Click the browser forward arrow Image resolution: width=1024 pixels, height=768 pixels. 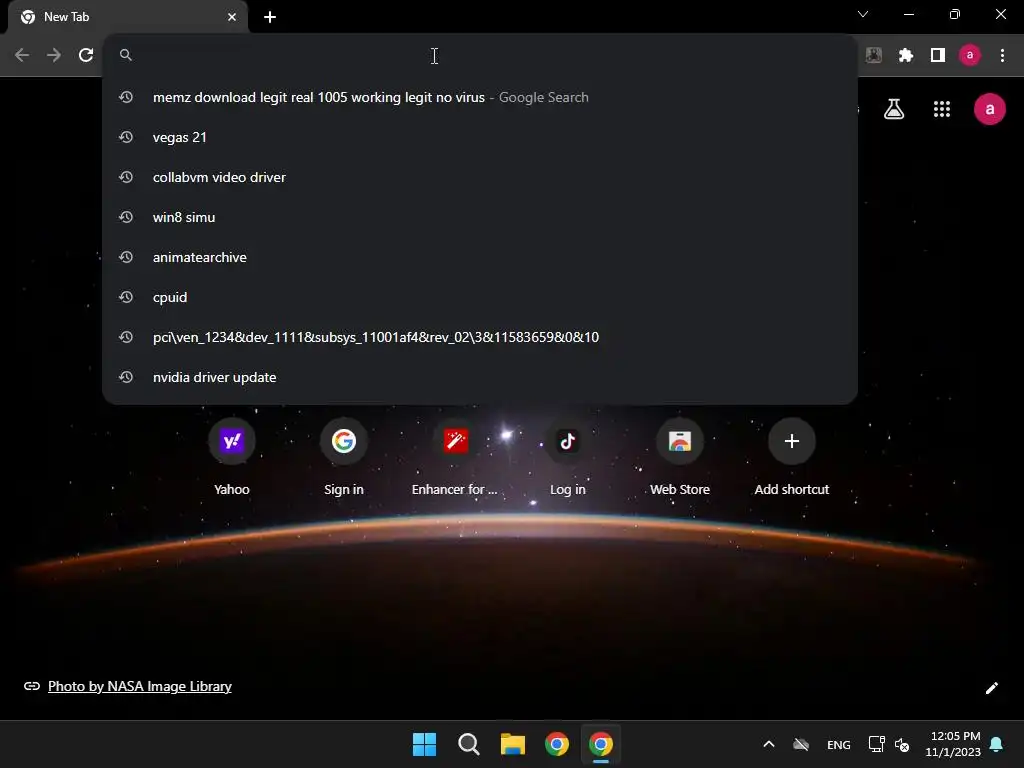[54, 55]
